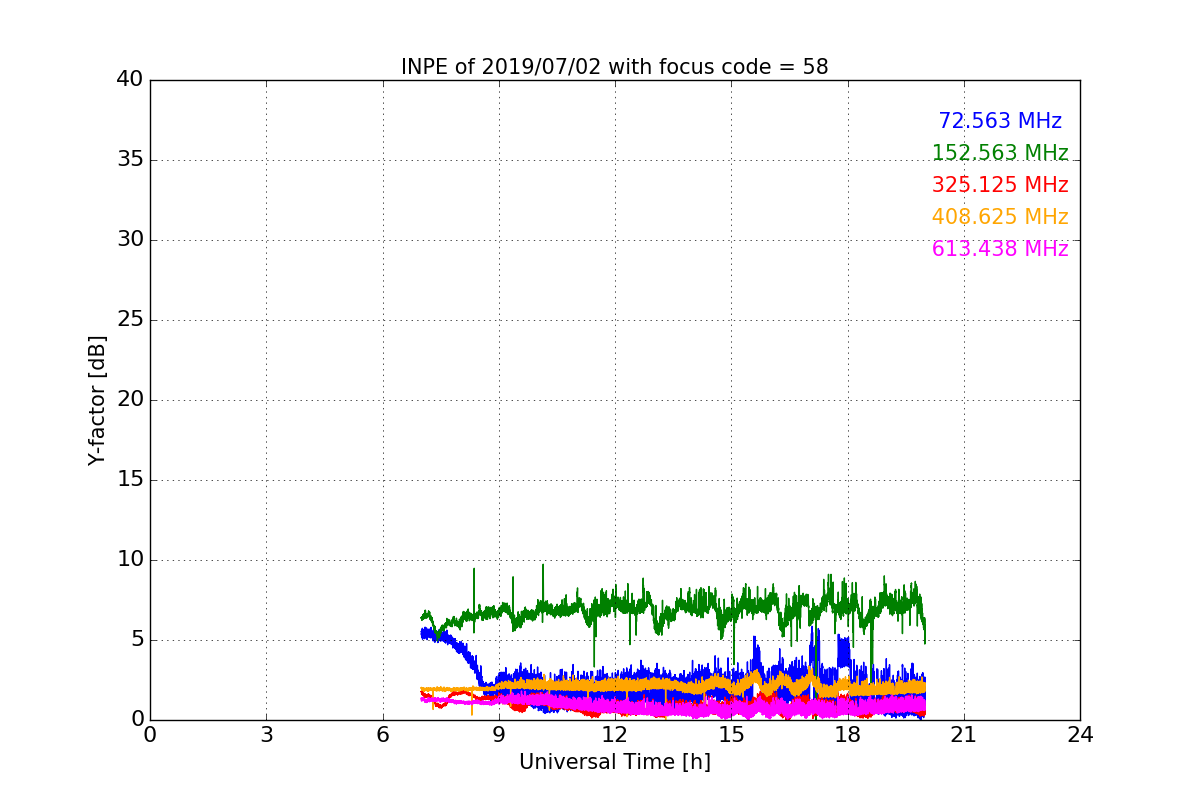Click the x-axis tick value 3
Screen dimensions: 1200x800
266,735
